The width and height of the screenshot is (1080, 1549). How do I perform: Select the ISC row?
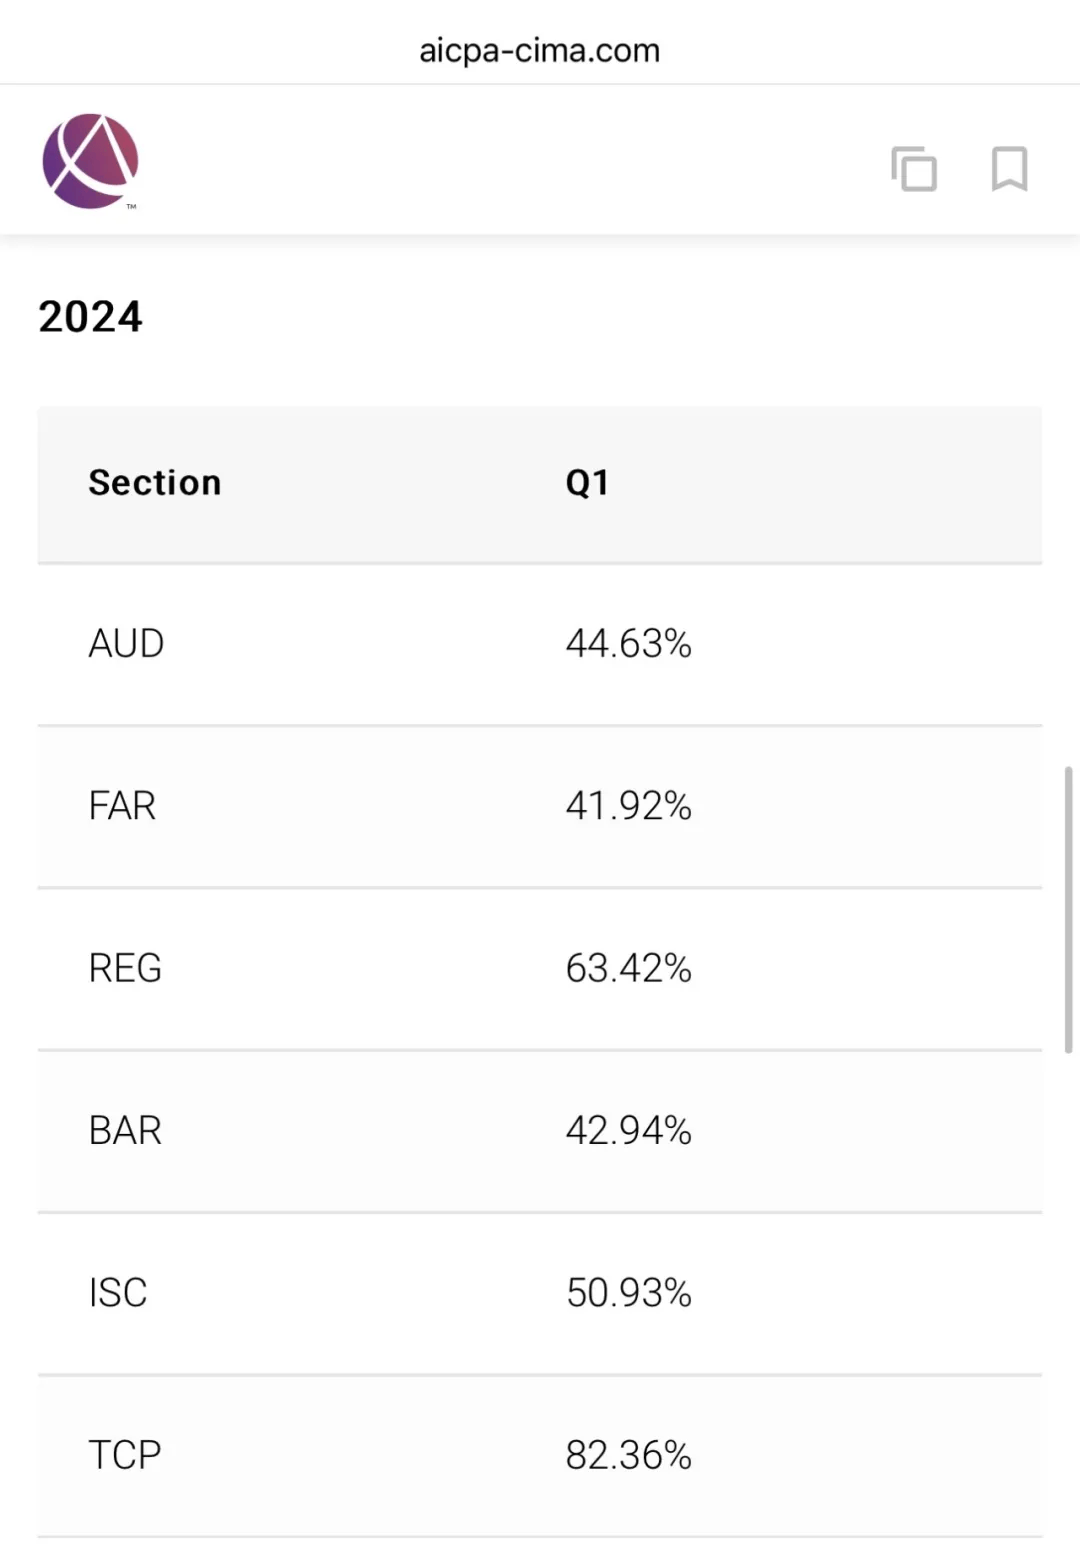pos(117,1294)
